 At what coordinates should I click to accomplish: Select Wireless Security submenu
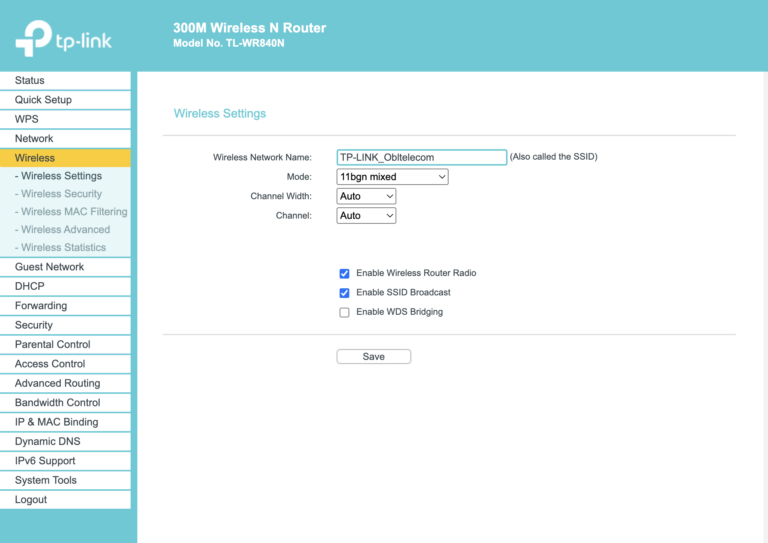point(61,194)
